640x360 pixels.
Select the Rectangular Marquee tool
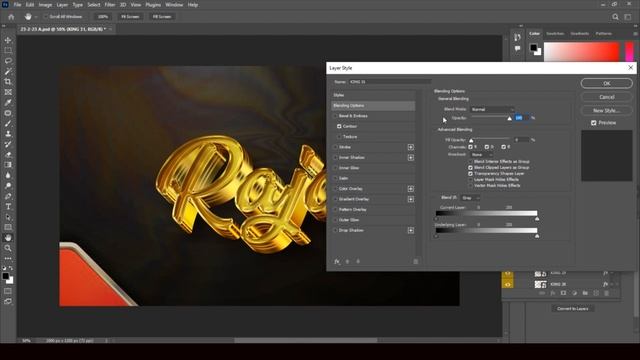[x=8, y=50]
